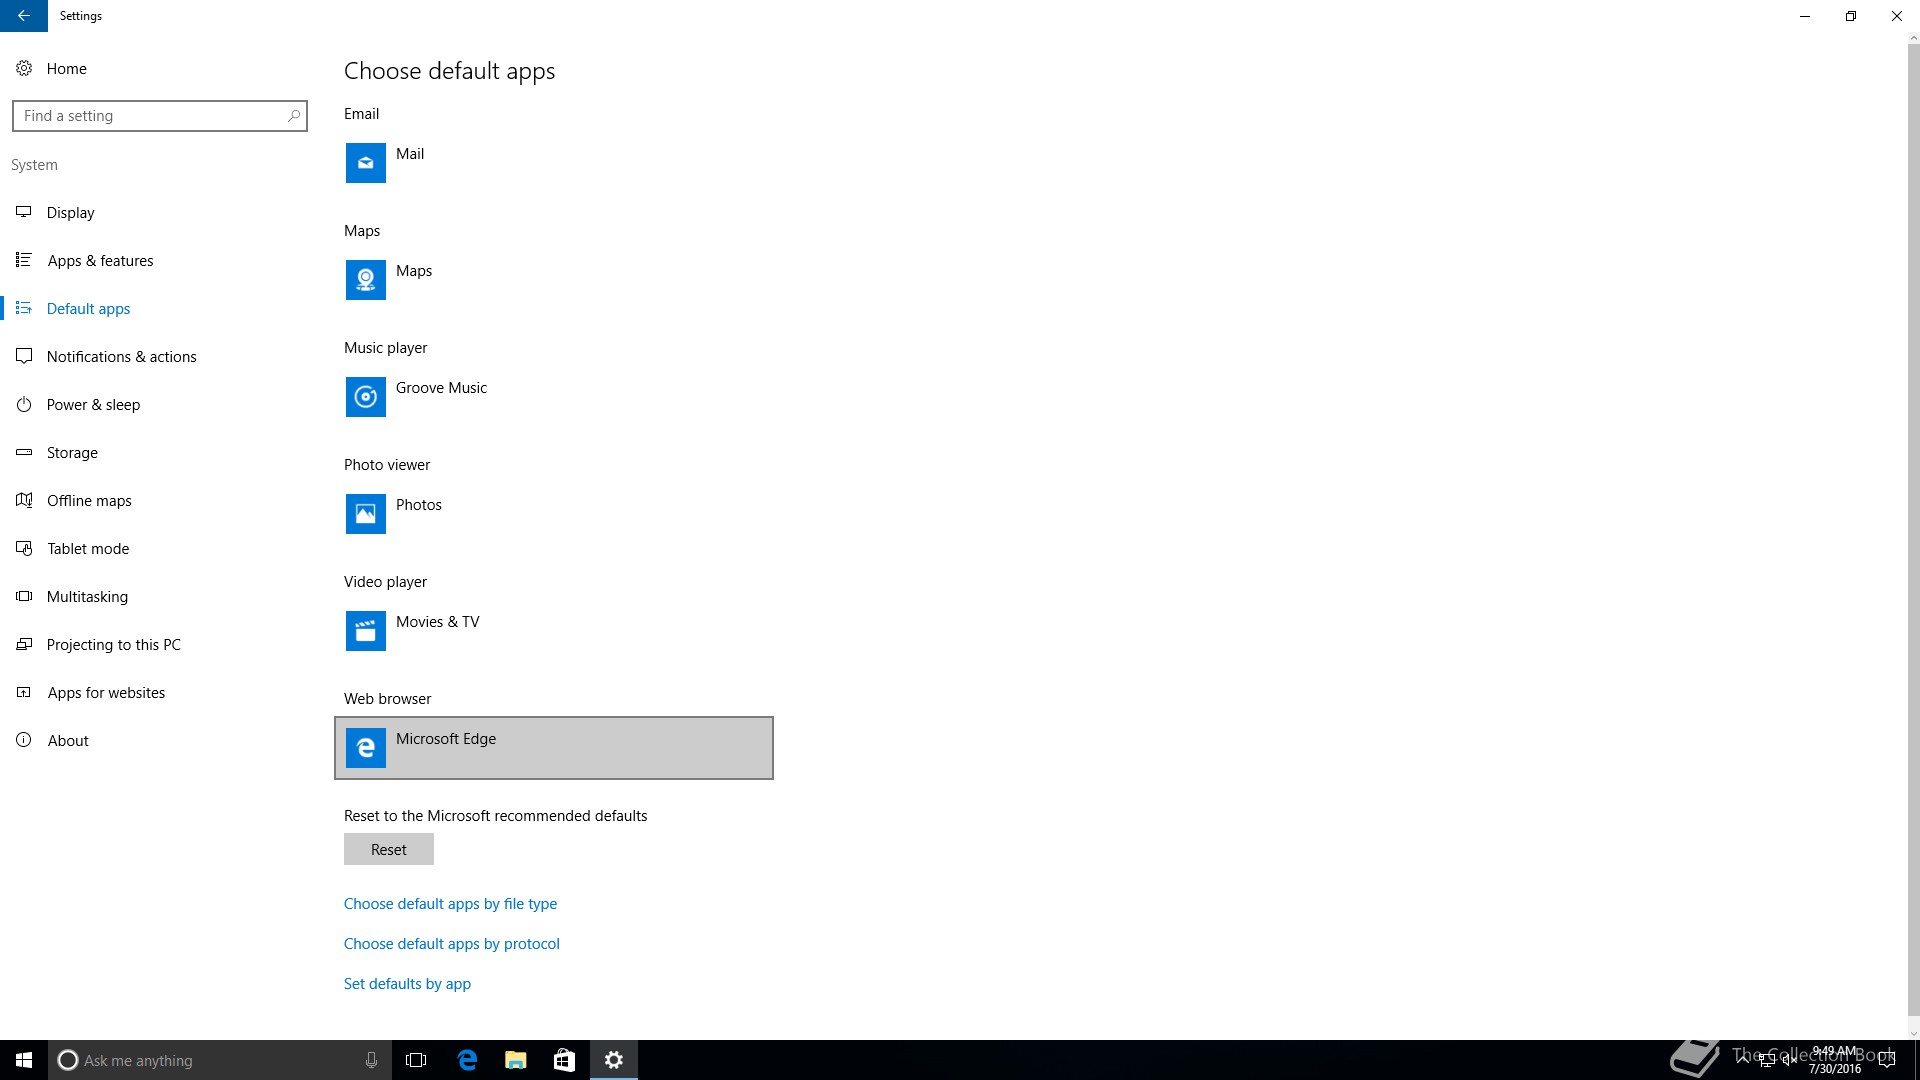1920x1080 pixels.
Task: Open Set defaults by app link
Action: [x=407, y=983]
